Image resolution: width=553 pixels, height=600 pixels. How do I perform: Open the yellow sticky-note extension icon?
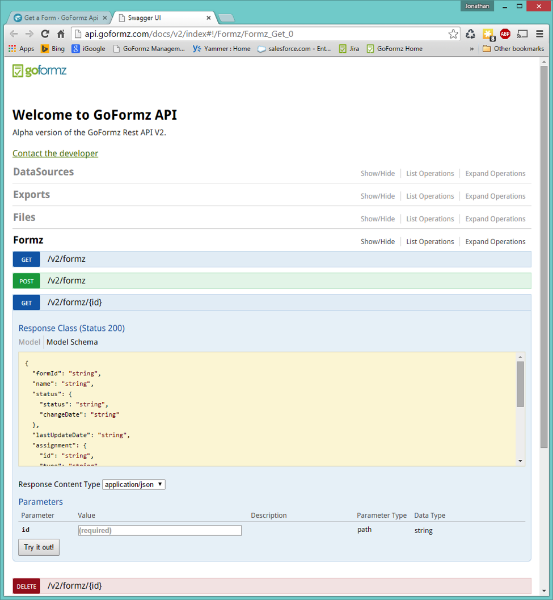488,34
